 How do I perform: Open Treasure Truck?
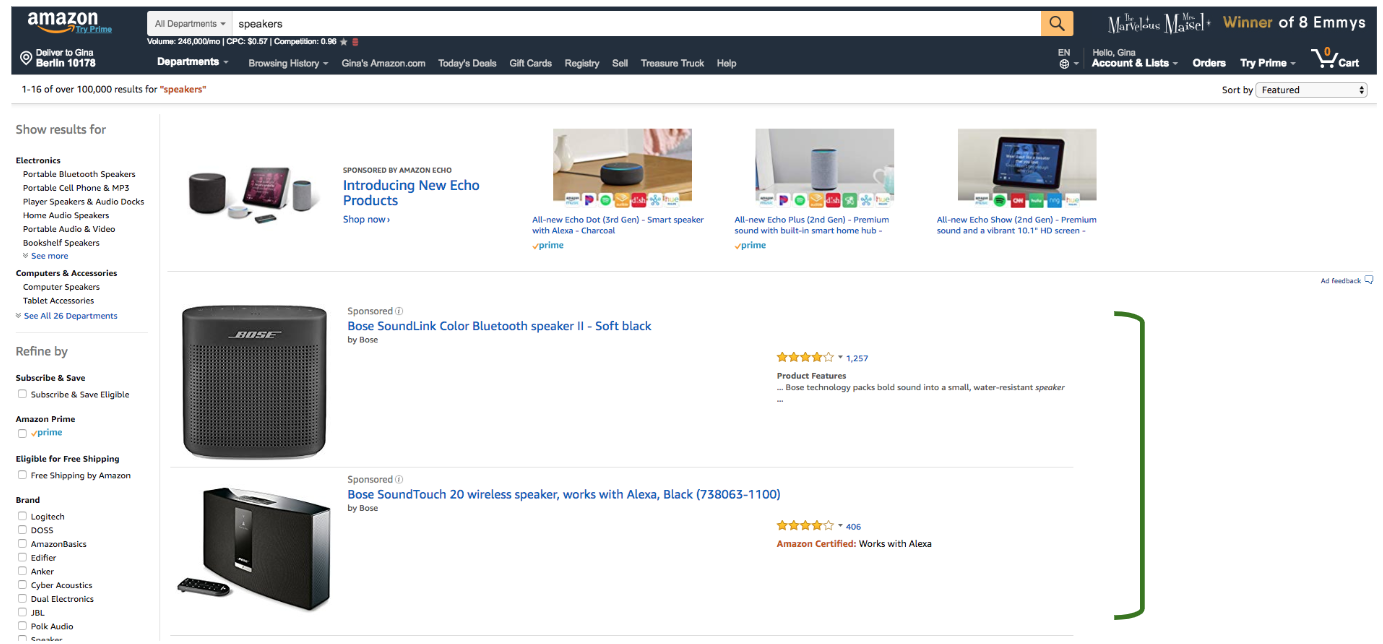point(672,63)
